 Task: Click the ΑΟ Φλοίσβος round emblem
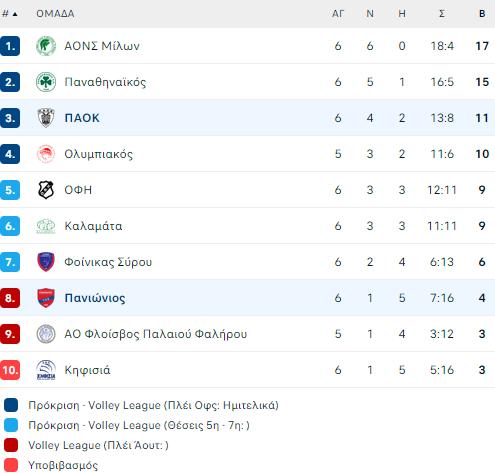click(x=46, y=334)
